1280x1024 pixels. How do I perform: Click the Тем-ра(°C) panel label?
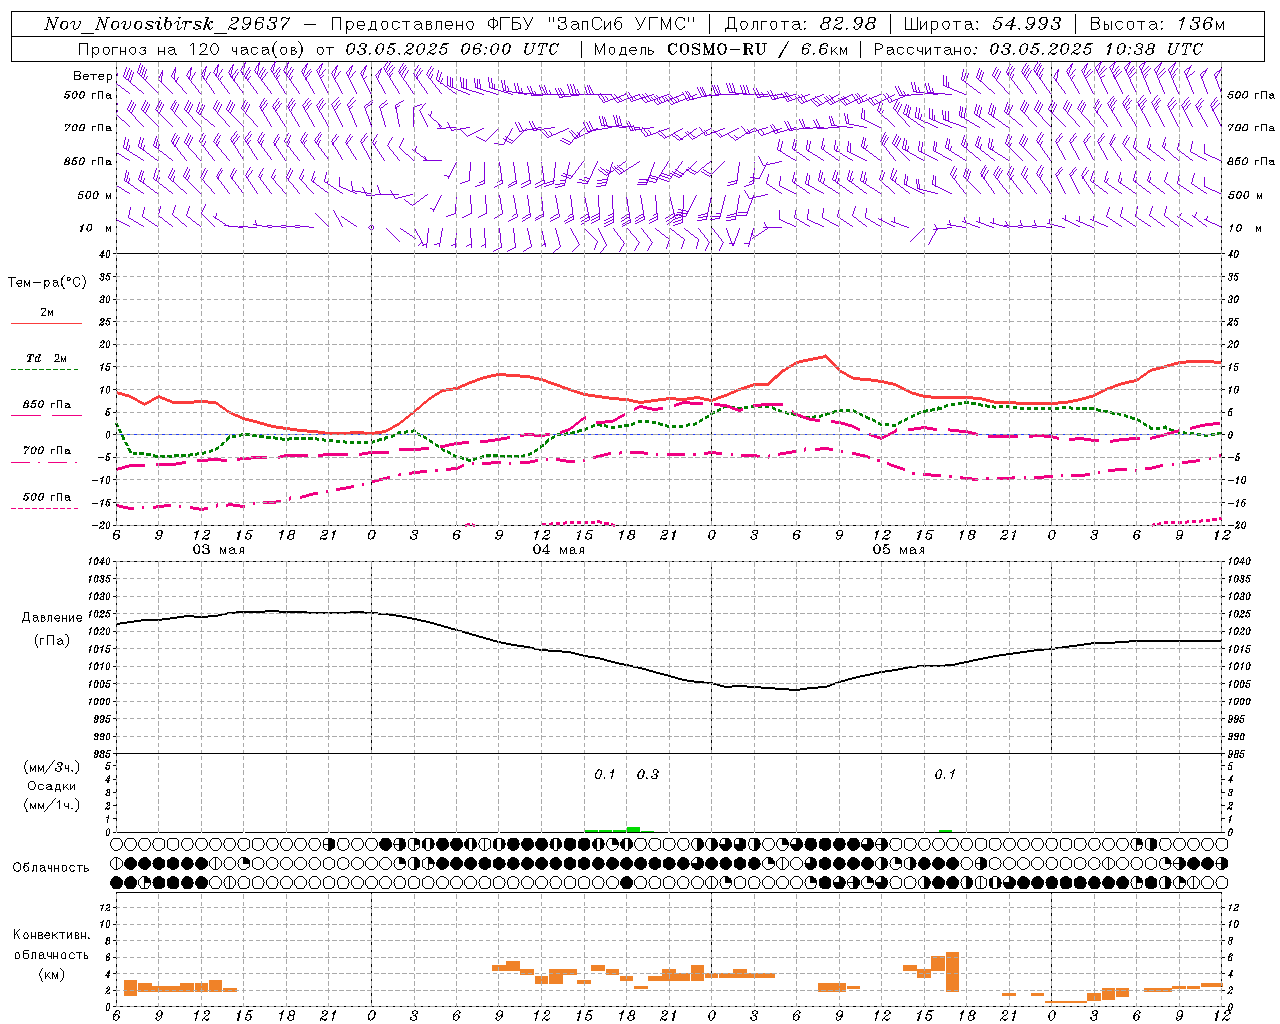pos(47,283)
